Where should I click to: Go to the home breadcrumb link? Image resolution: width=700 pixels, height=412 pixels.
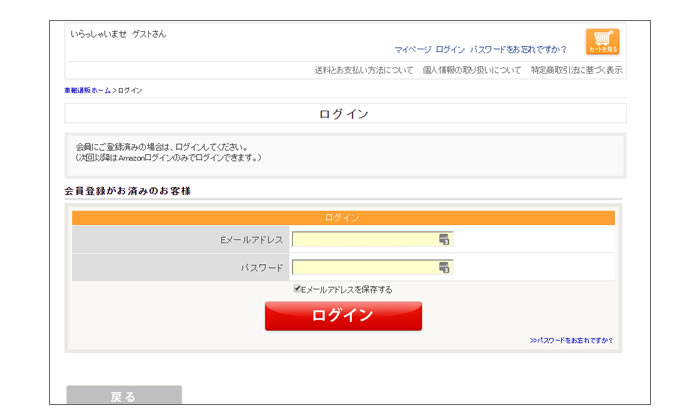[x=88, y=91]
